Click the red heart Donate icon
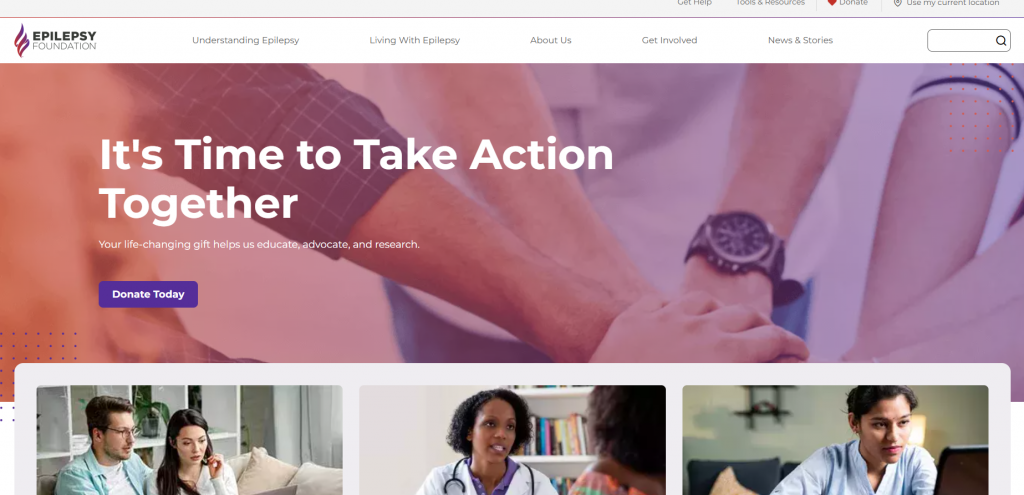1024x495 pixels. tap(831, 3)
